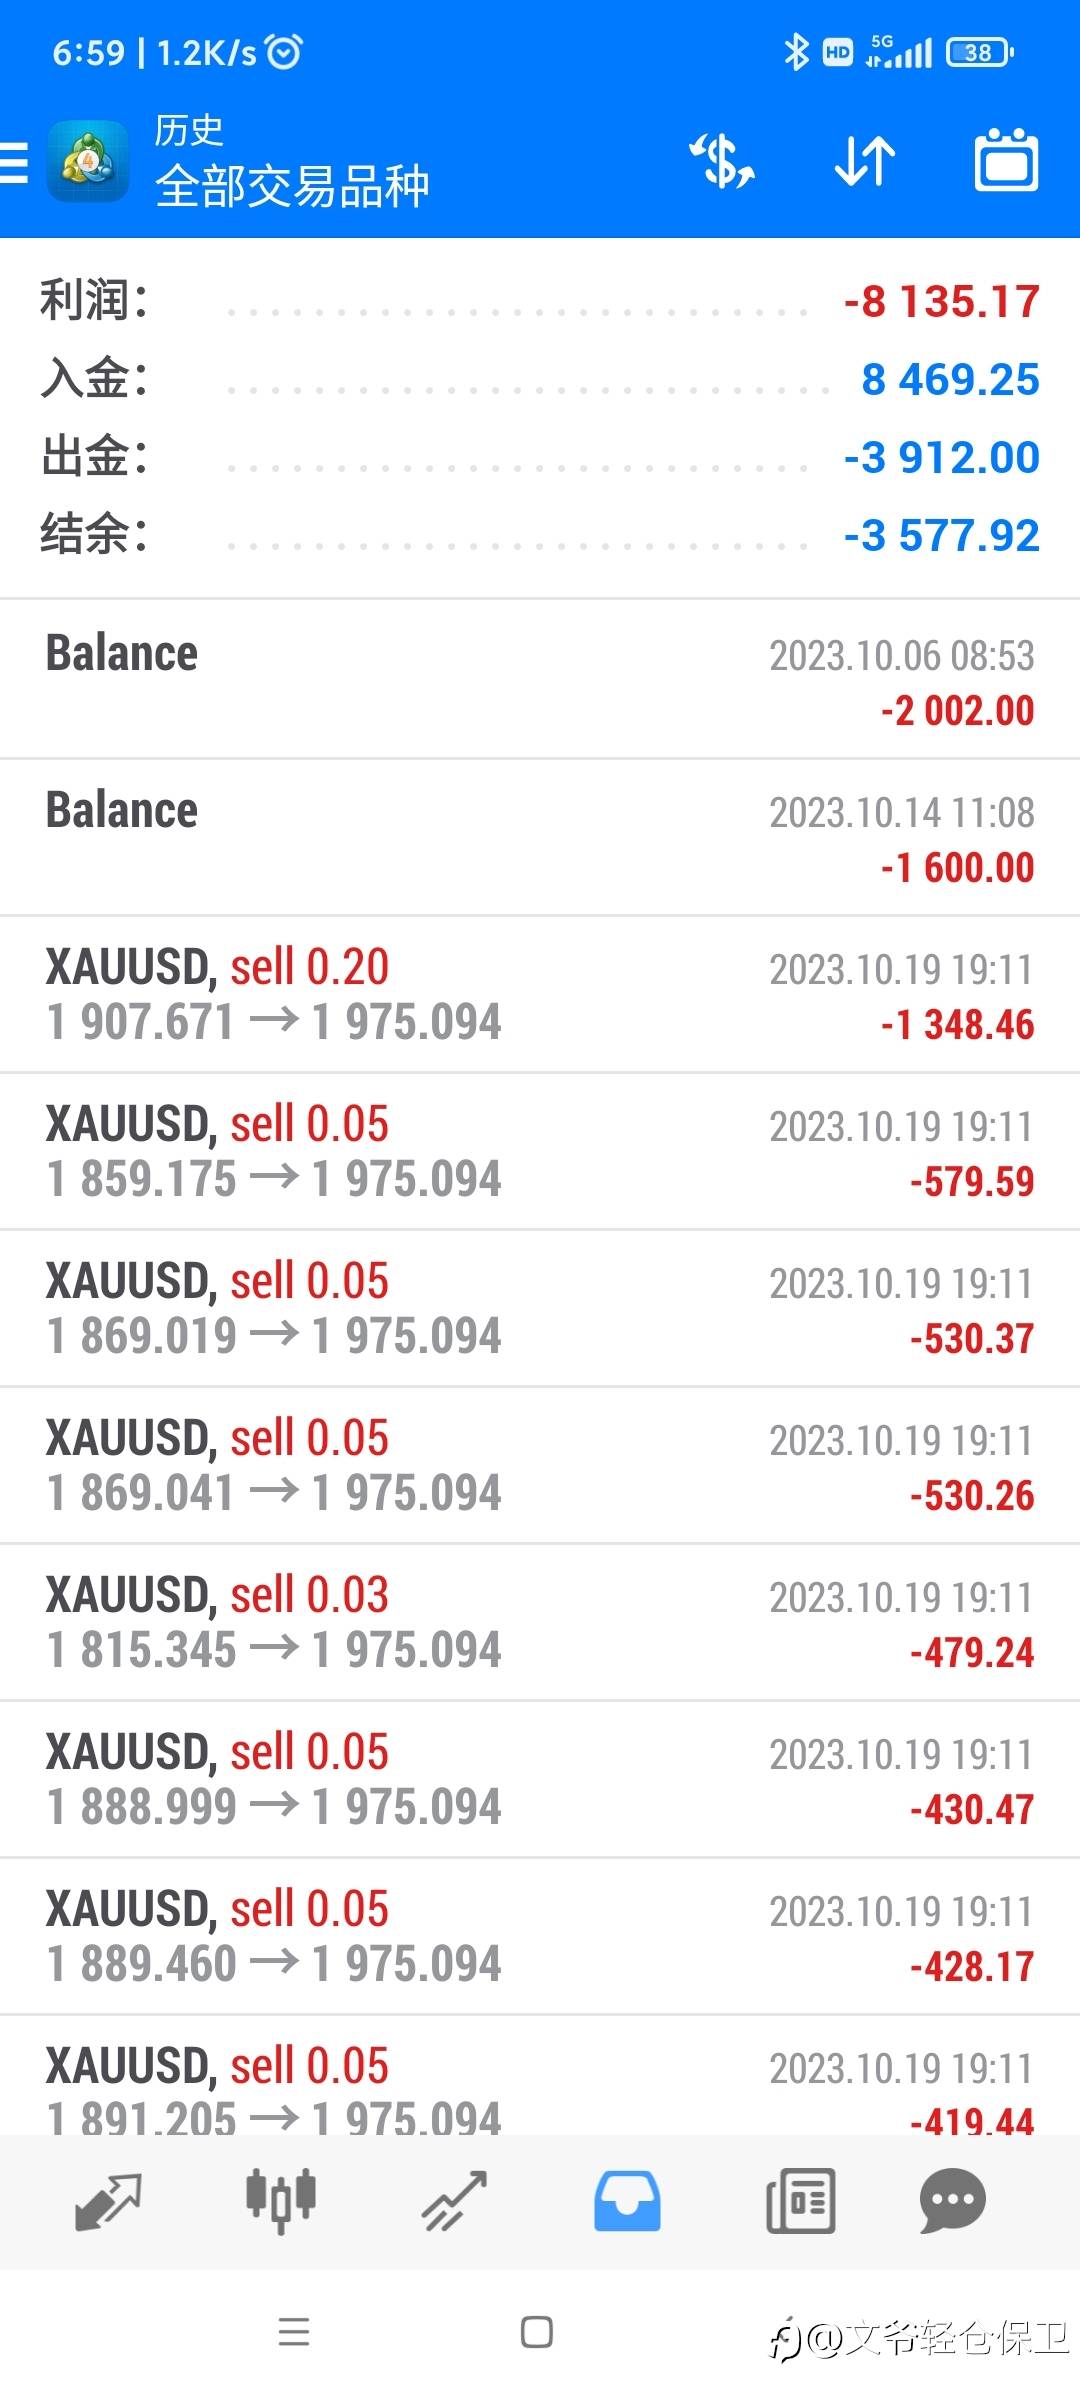The width and height of the screenshot is (1080, 2400).
Task: Tap the Android recent apps button
Action: click(x=294, y=2332)
